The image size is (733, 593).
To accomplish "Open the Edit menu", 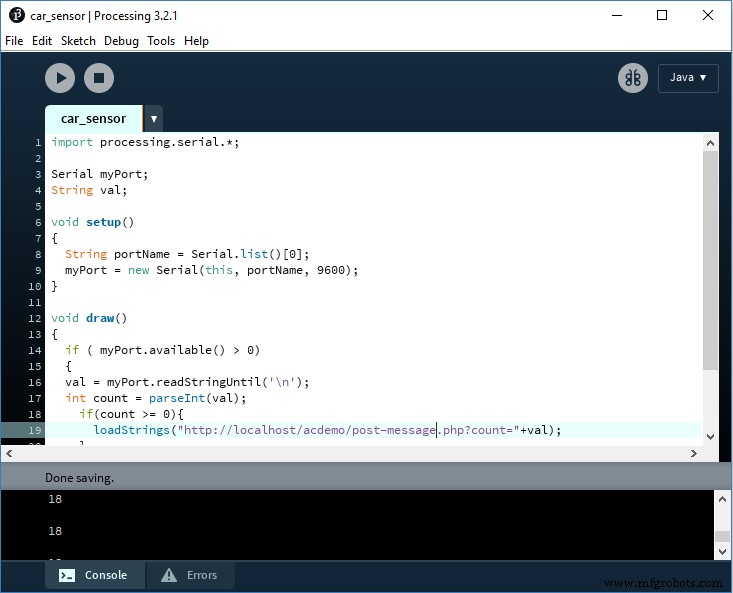I will 42,41.
